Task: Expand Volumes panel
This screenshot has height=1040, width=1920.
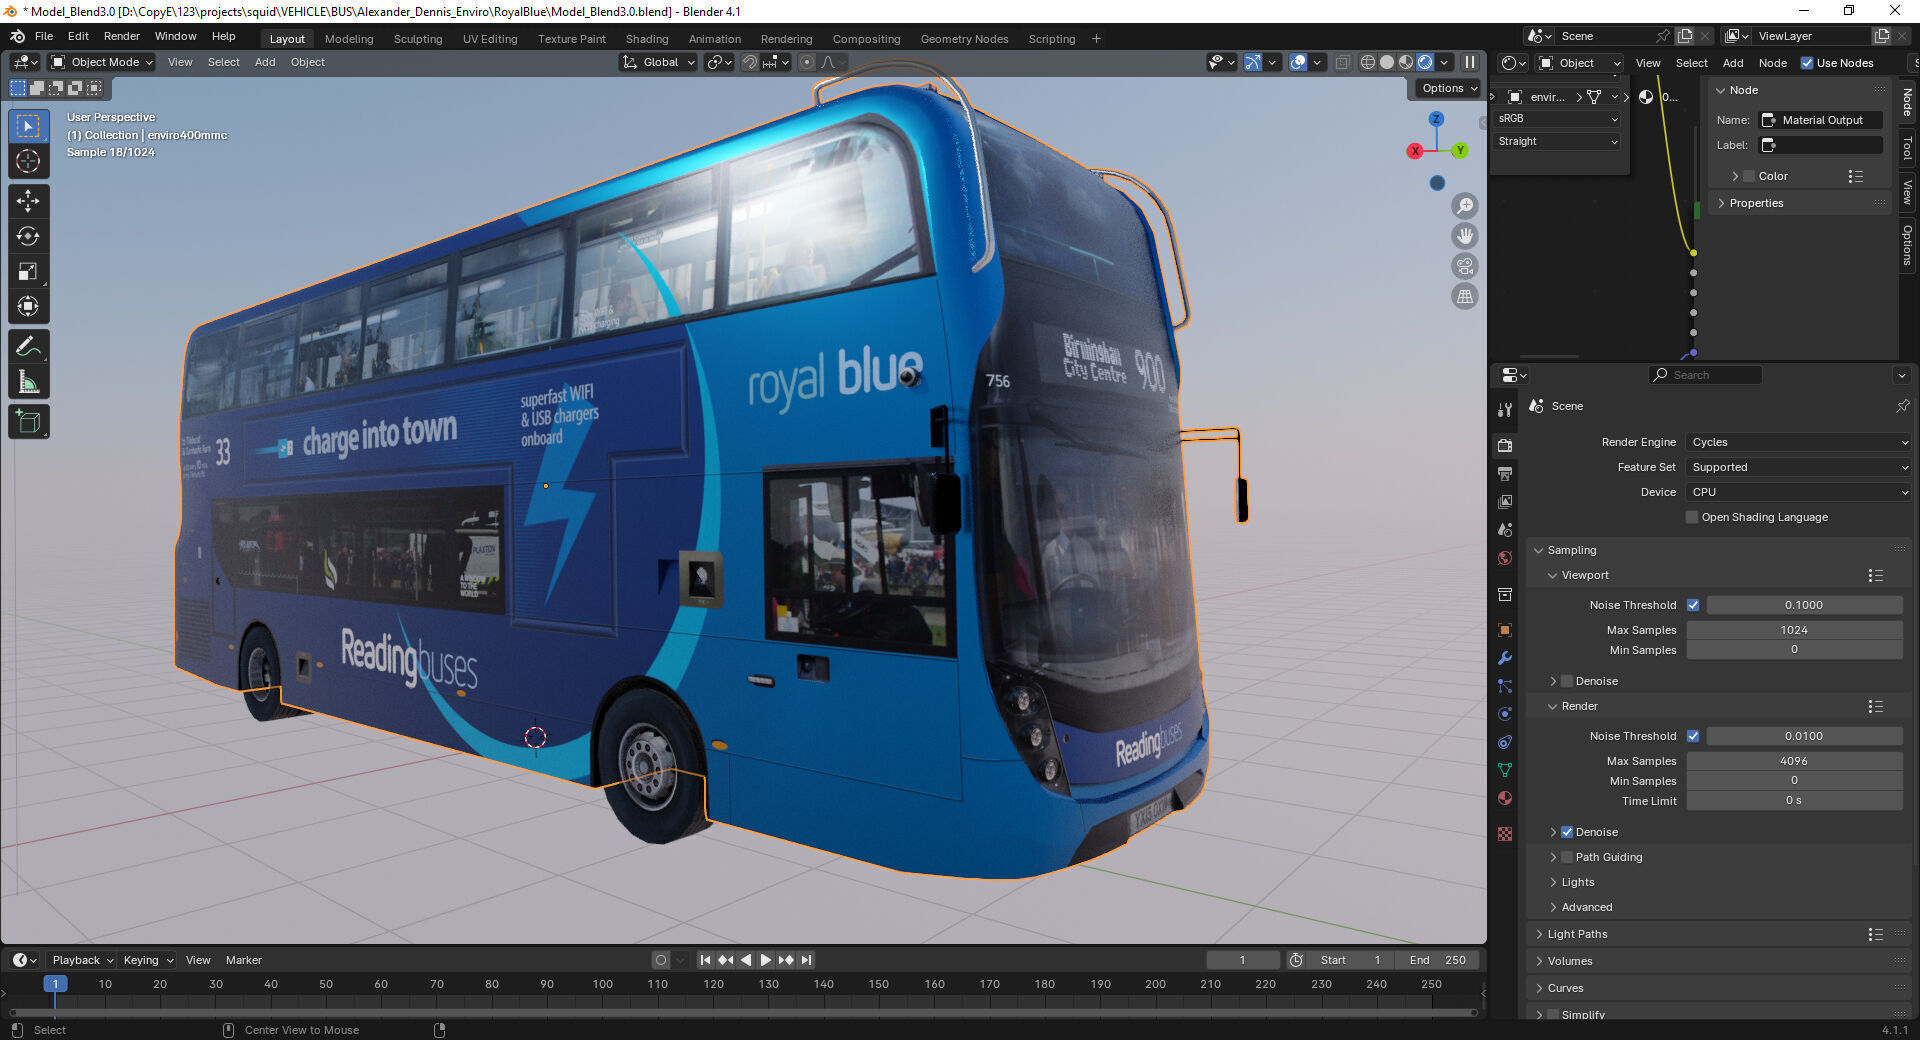Action: [x=1570, y=961]
